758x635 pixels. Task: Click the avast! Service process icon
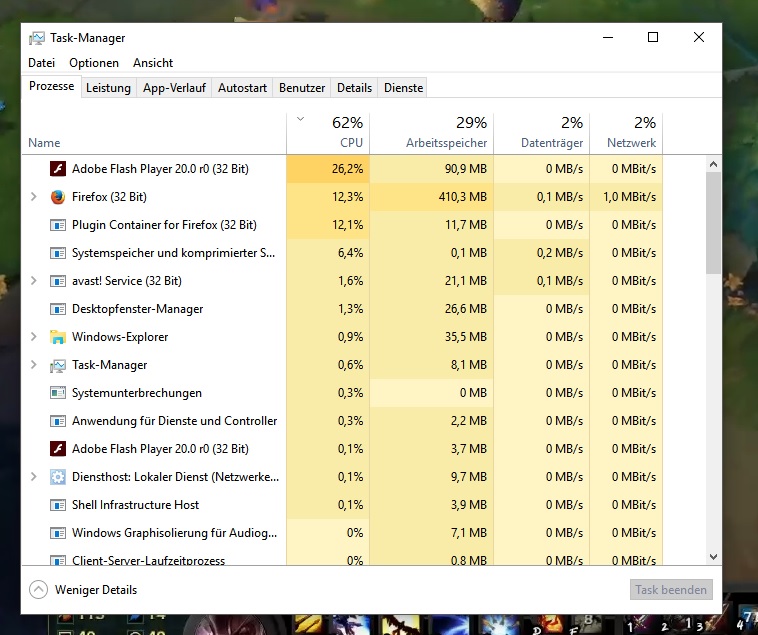click(58, 281)
